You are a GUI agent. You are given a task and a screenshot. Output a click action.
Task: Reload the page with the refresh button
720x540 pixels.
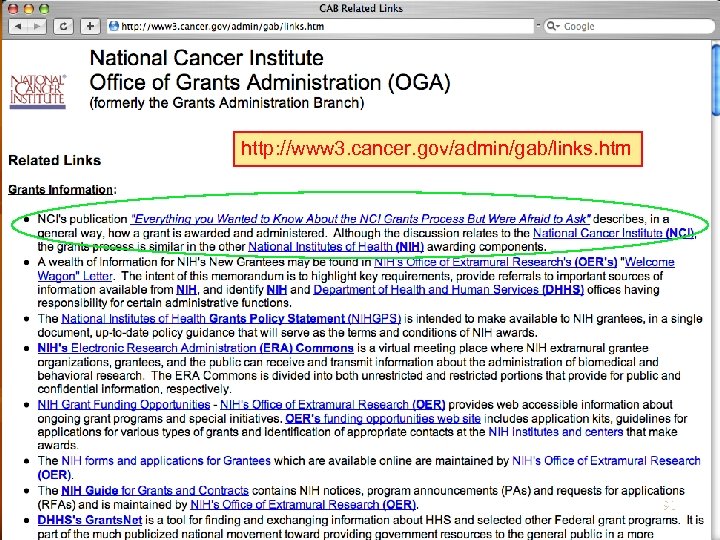coord(63,26)
